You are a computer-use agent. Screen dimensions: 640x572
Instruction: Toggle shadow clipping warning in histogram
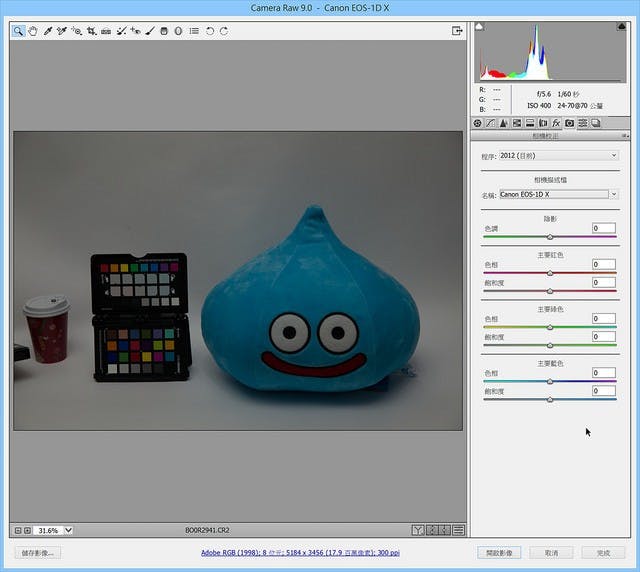coord(479,27)
